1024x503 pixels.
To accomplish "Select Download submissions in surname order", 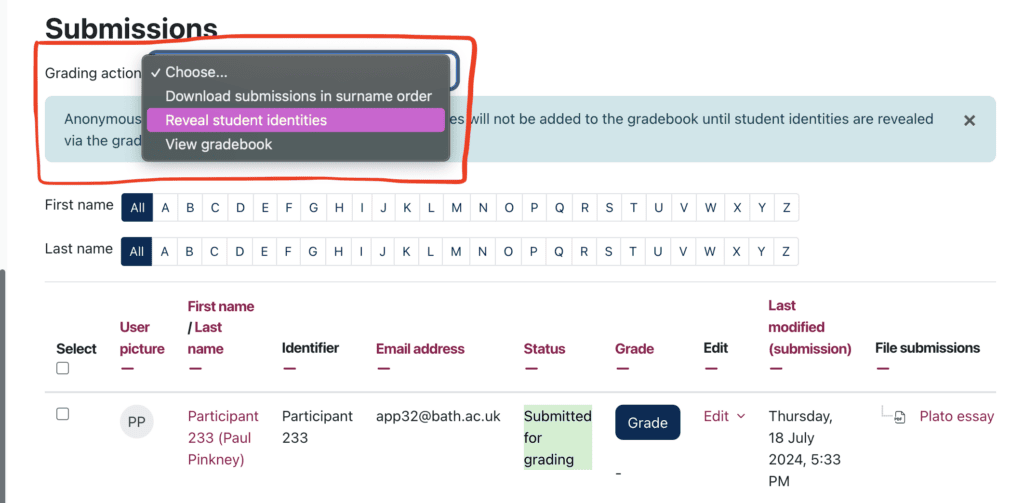I will (298, 96).
